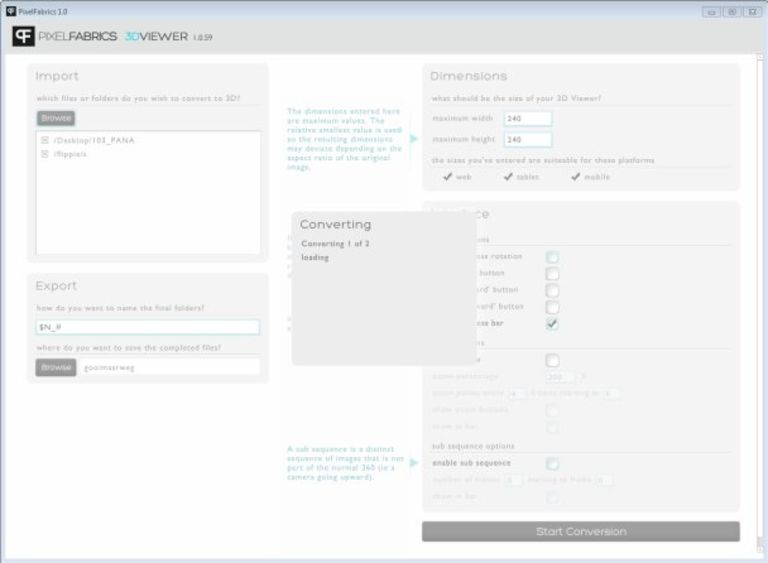Image resolution: width=768 pixels, height=563 pixels.
Task: Click the teal arrow beside the dimensions help text
Action: point(413,139)
